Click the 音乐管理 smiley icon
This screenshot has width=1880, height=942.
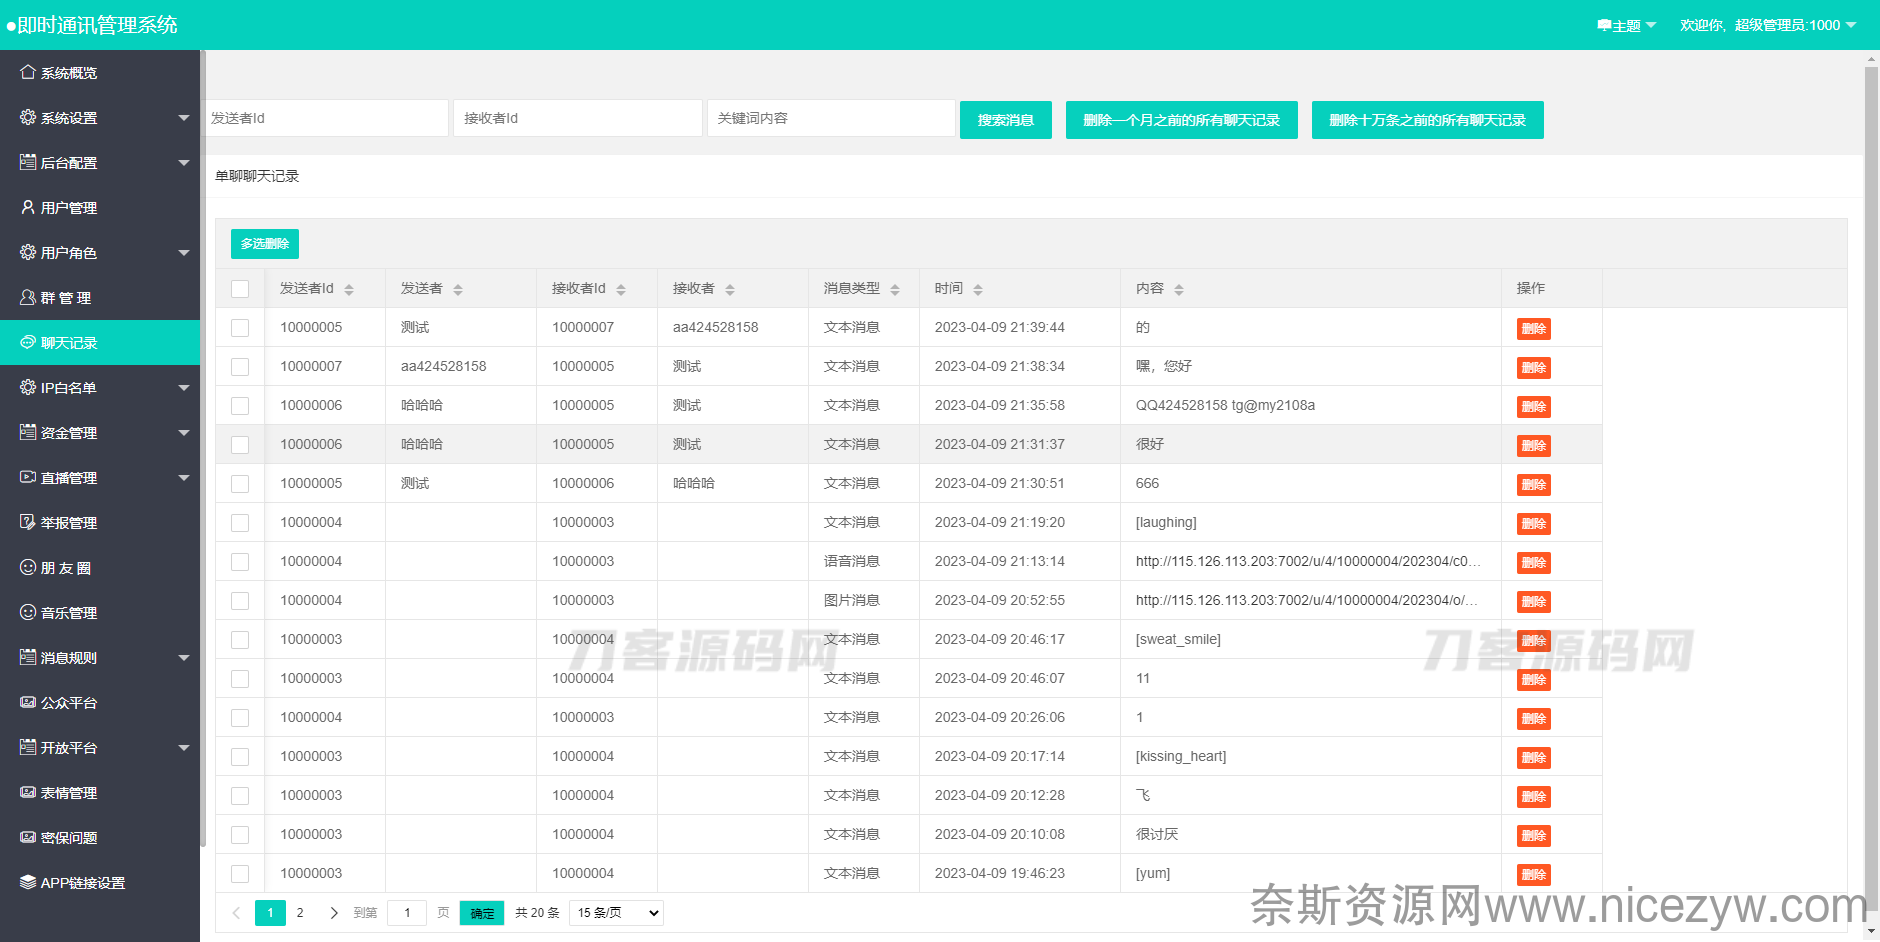28,612
